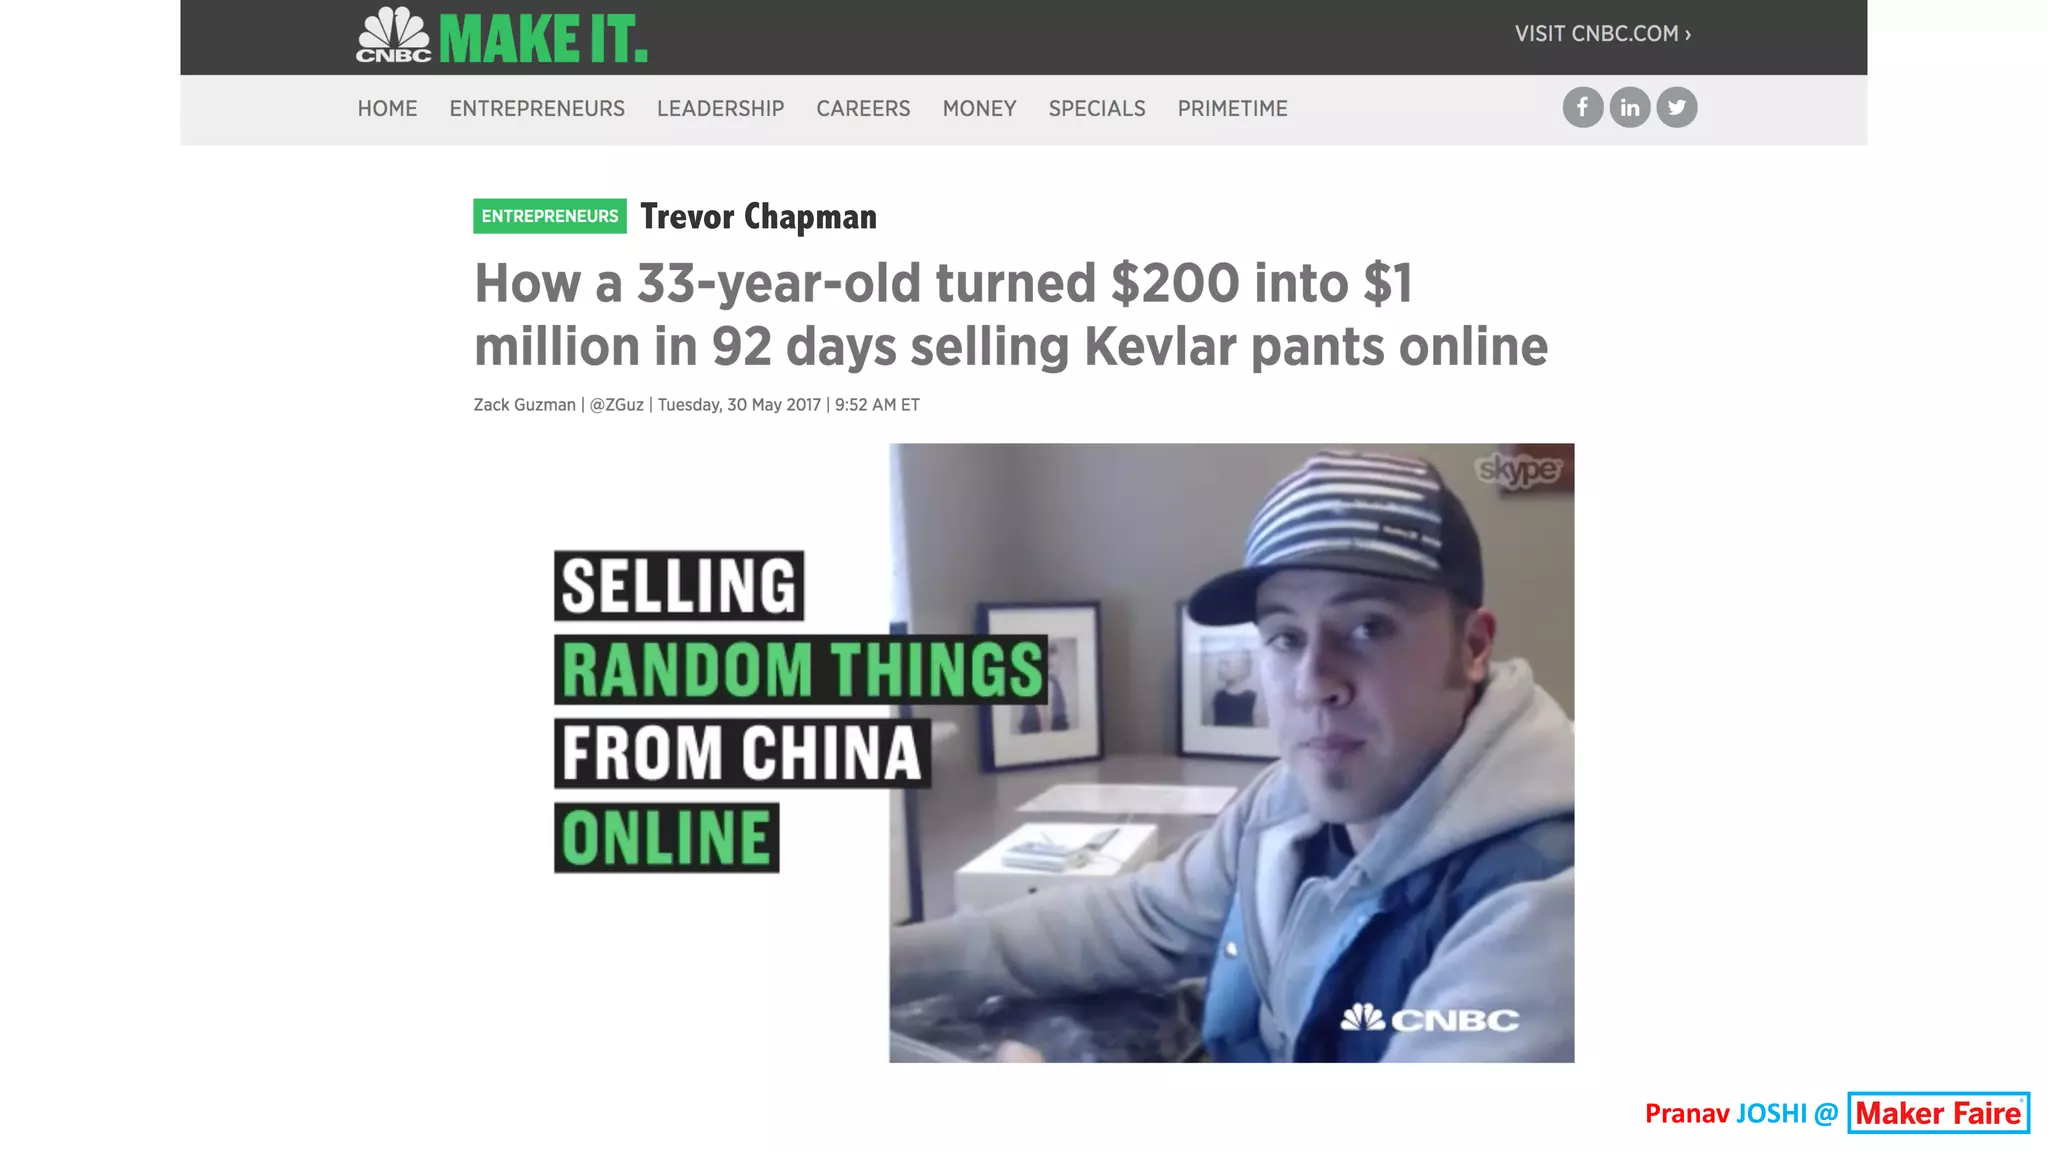Open the CAREERS section

863,108
